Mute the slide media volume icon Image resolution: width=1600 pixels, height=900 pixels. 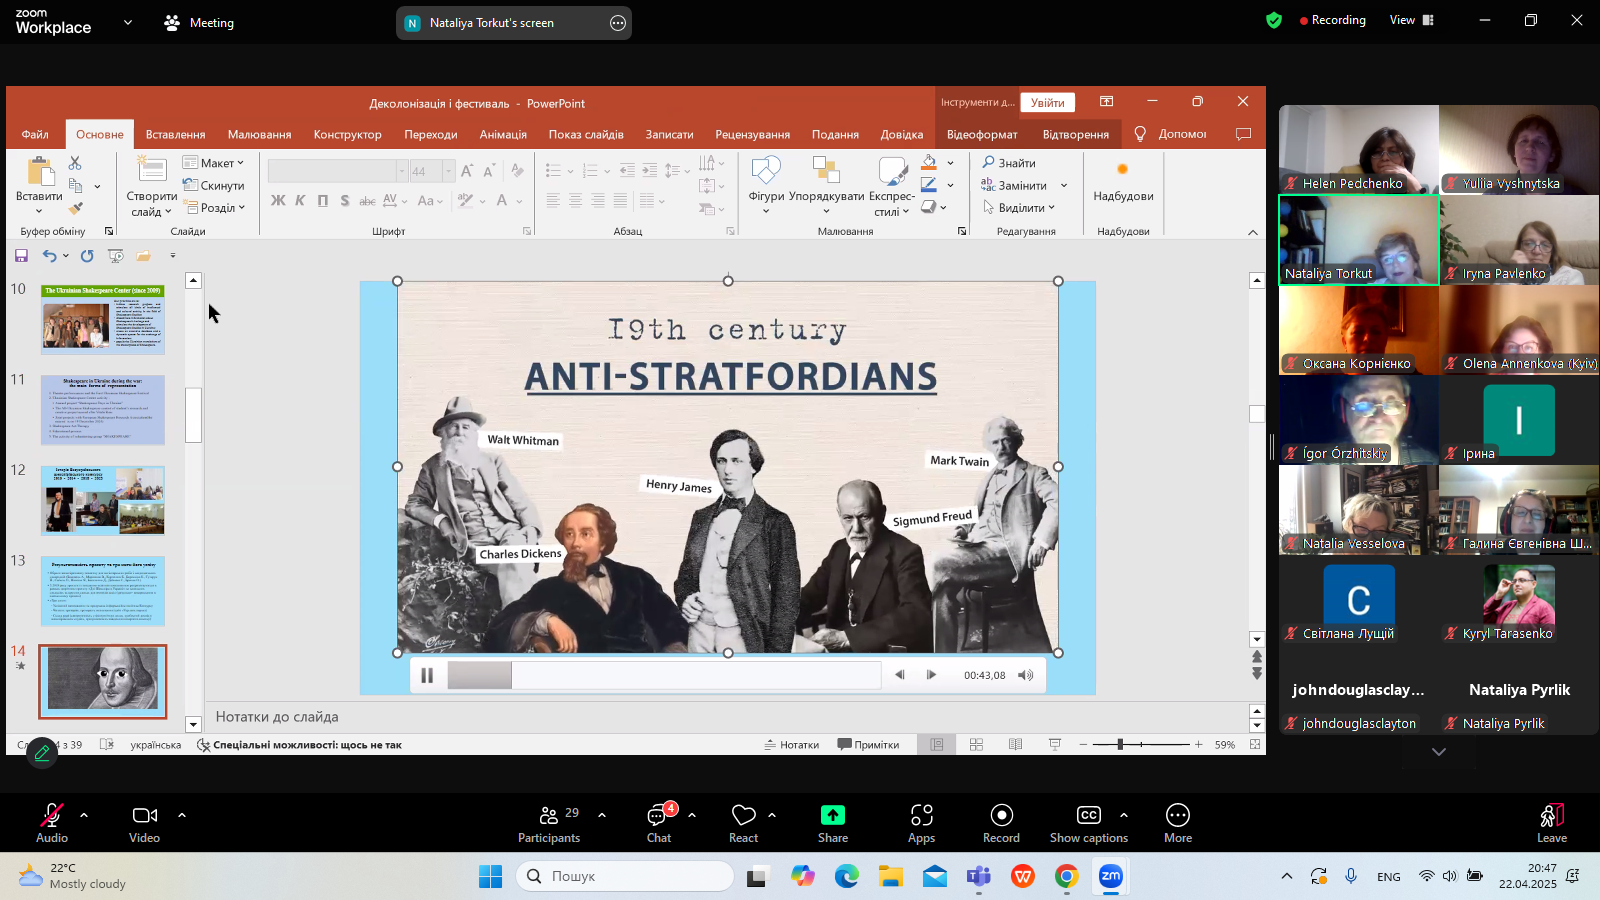(1026, 675)
